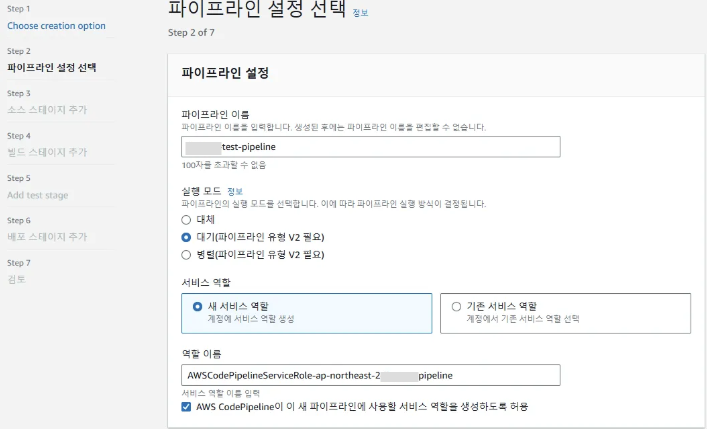This screenshot has height=429, width=707.
Task: Select 대기(파이프라인 유형 V2 필요) mode
Action: (x=186, y=237)
